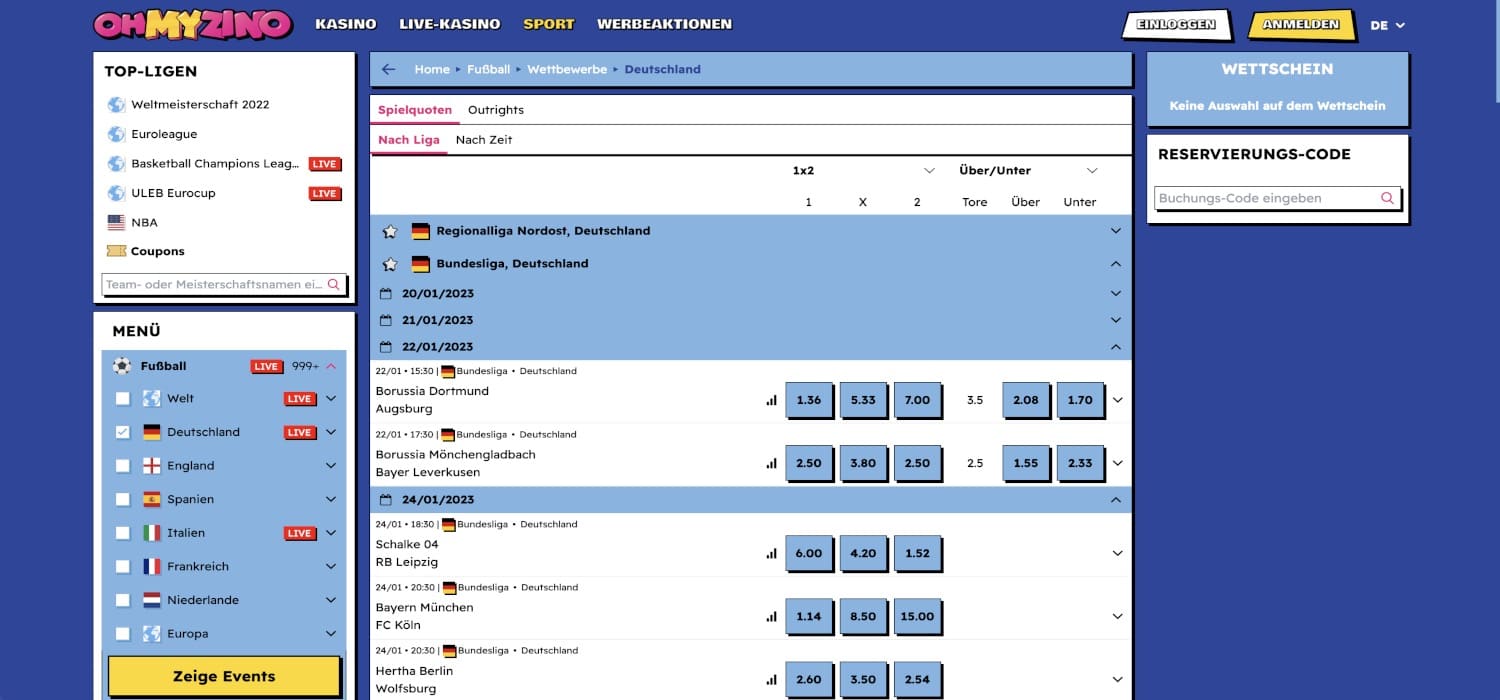Image resolution: width=1500 pixels, height=700 pixels.
Task: Expand Regionalliga Nordost league section
Action: tap(1116, 231)
